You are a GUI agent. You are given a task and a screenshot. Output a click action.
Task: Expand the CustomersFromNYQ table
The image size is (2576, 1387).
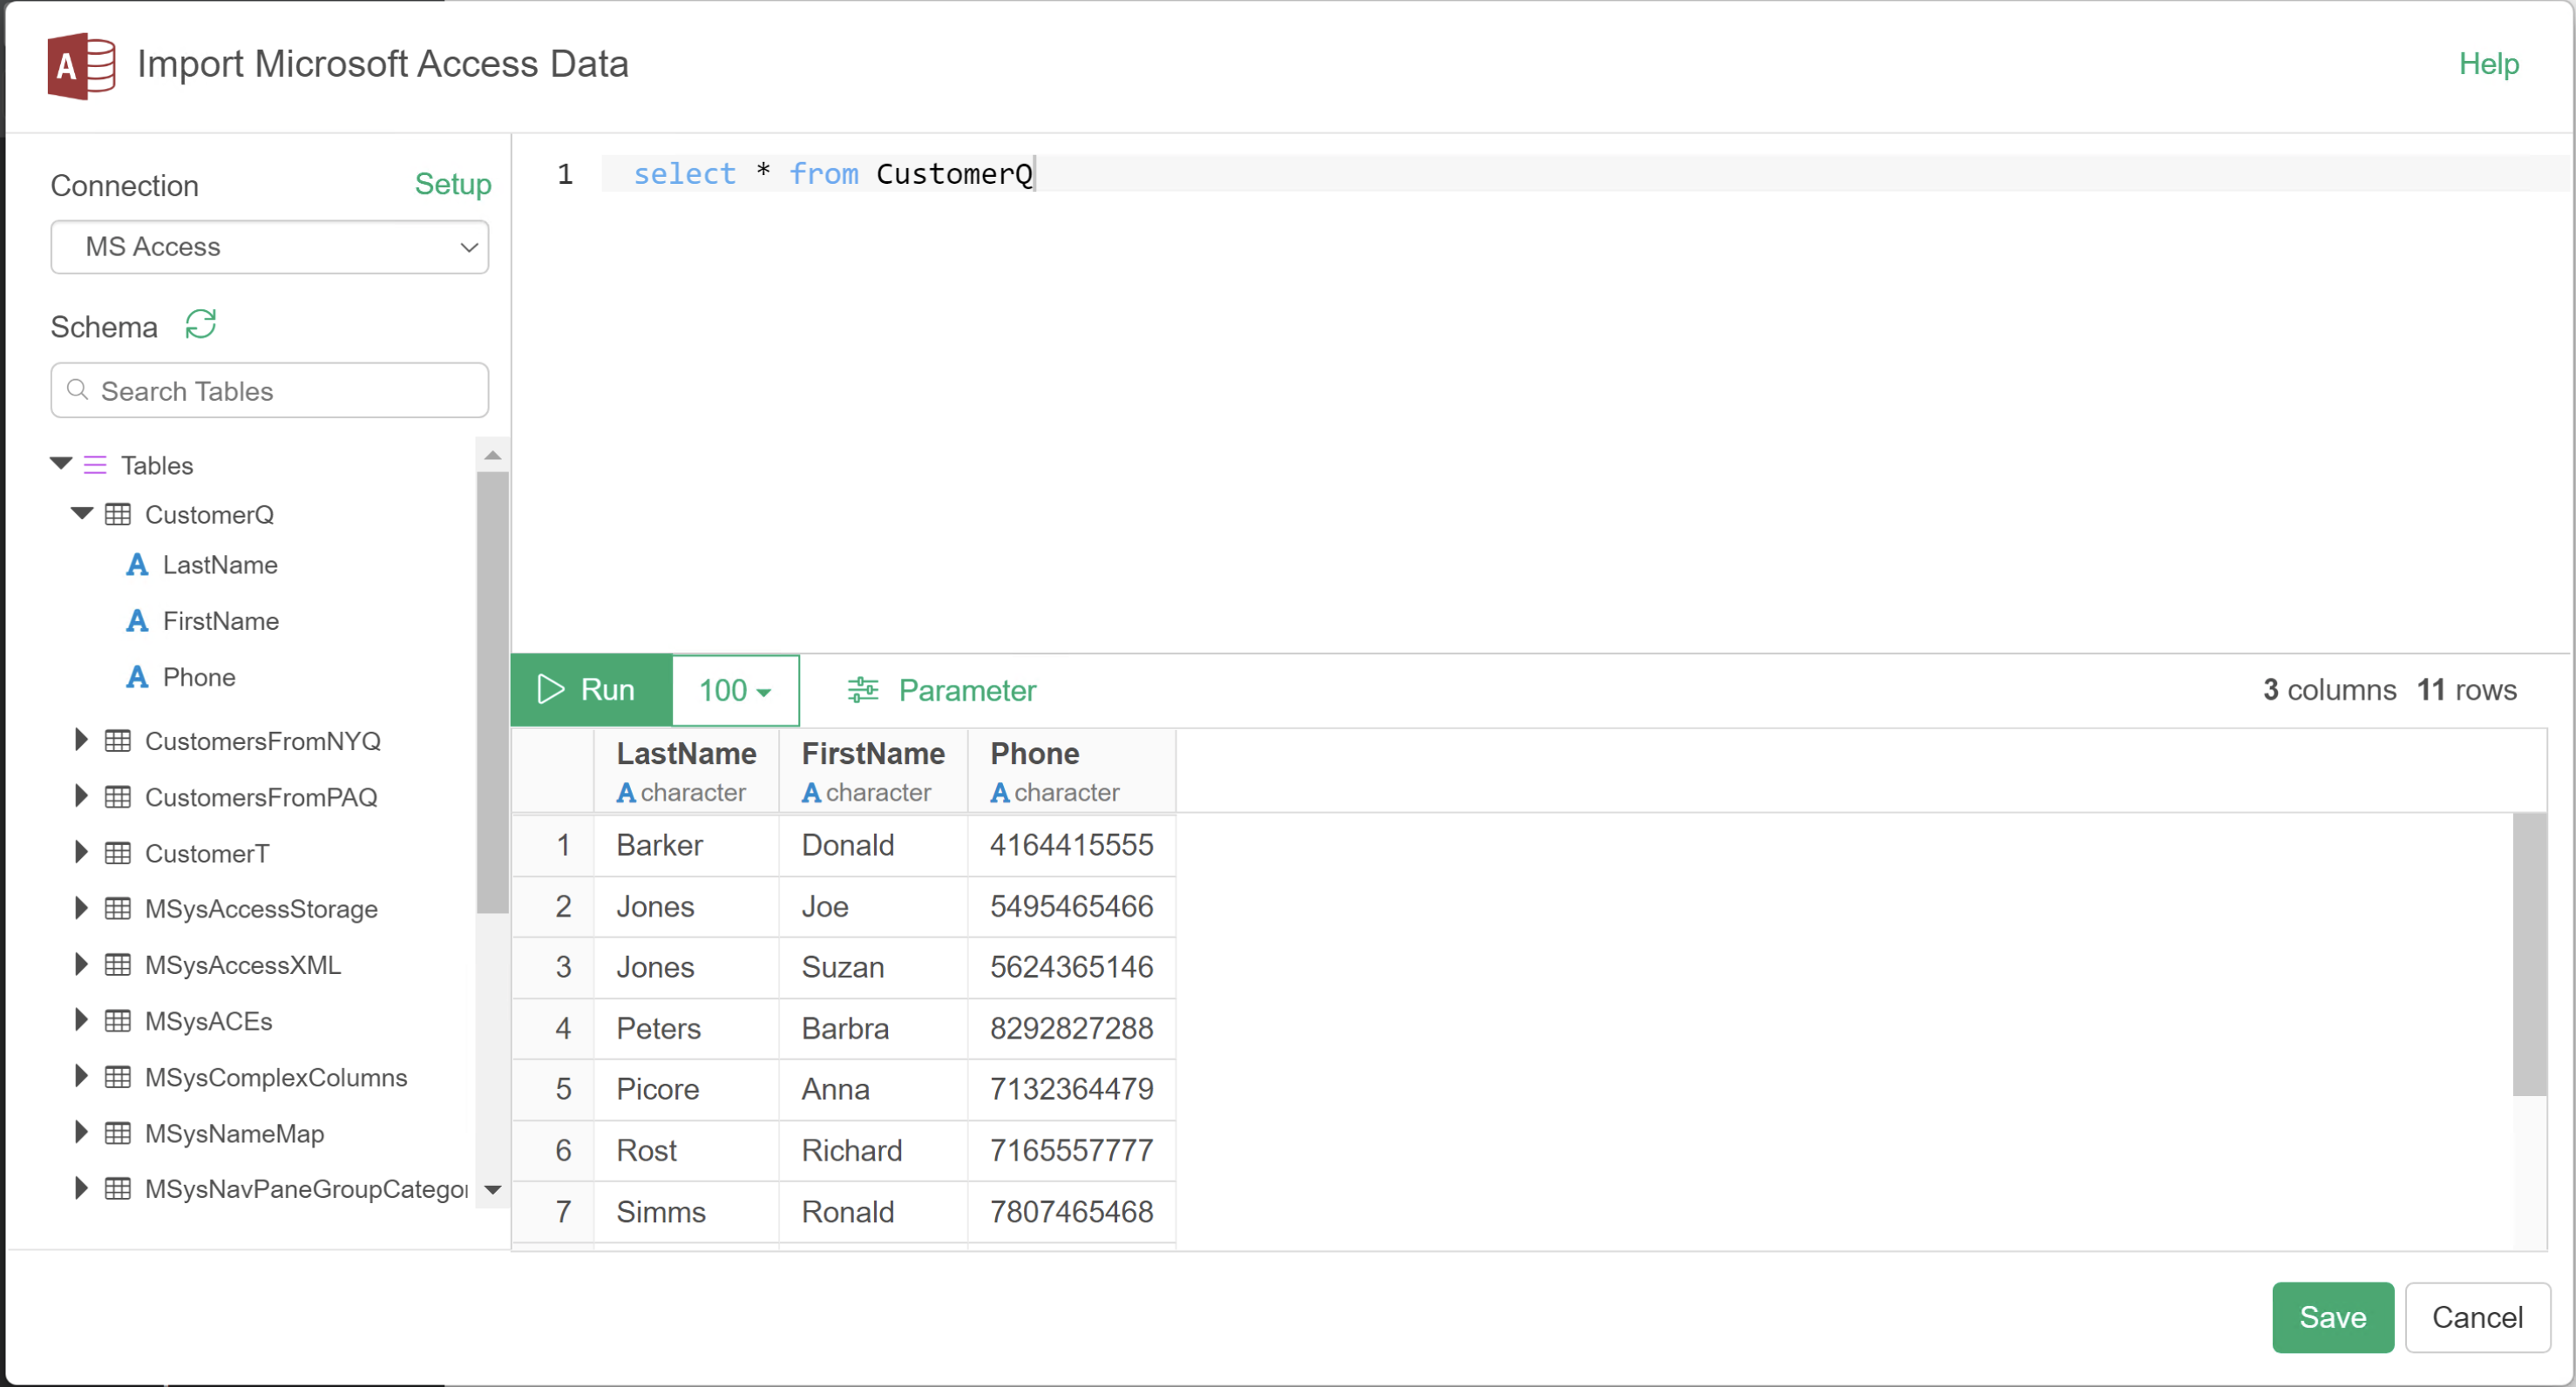(81, 739)
